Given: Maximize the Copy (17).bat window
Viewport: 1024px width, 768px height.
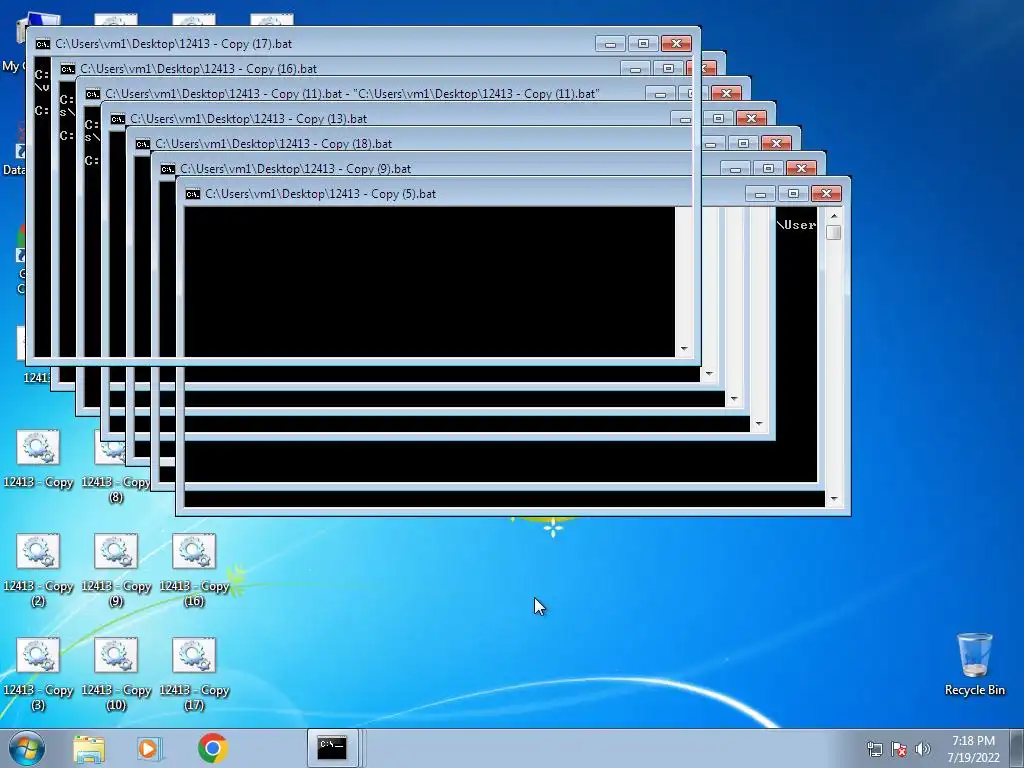Looking at the screenshot, I should click(643, 44).
